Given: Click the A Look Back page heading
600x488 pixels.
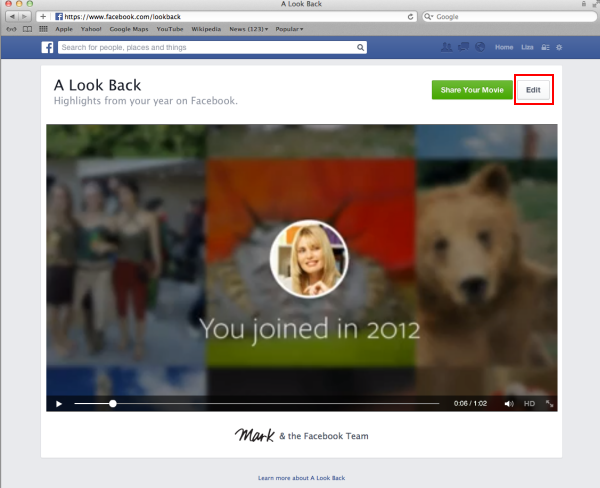Looking at the screenshot, I should (x=98, y=85).
